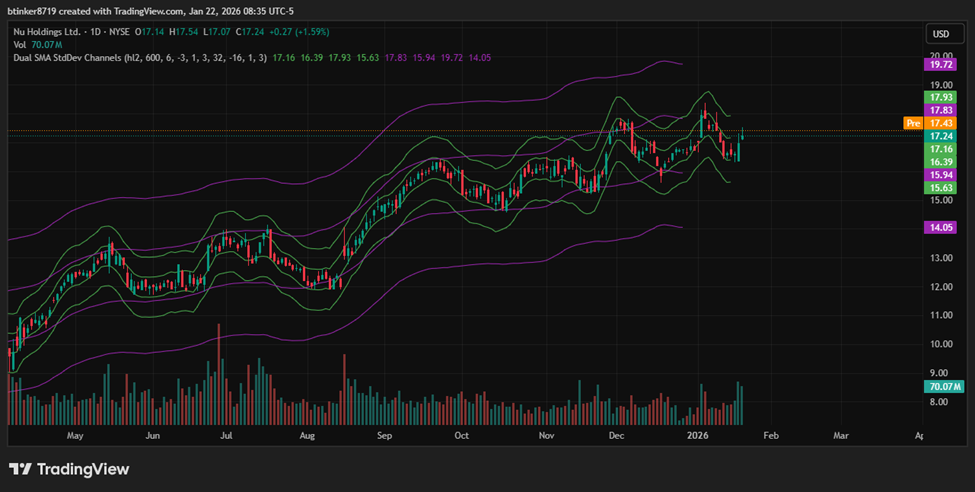Click the TradingView logo icon
Viewport: 975px width, 492px height.
click(x=21, y=469)
